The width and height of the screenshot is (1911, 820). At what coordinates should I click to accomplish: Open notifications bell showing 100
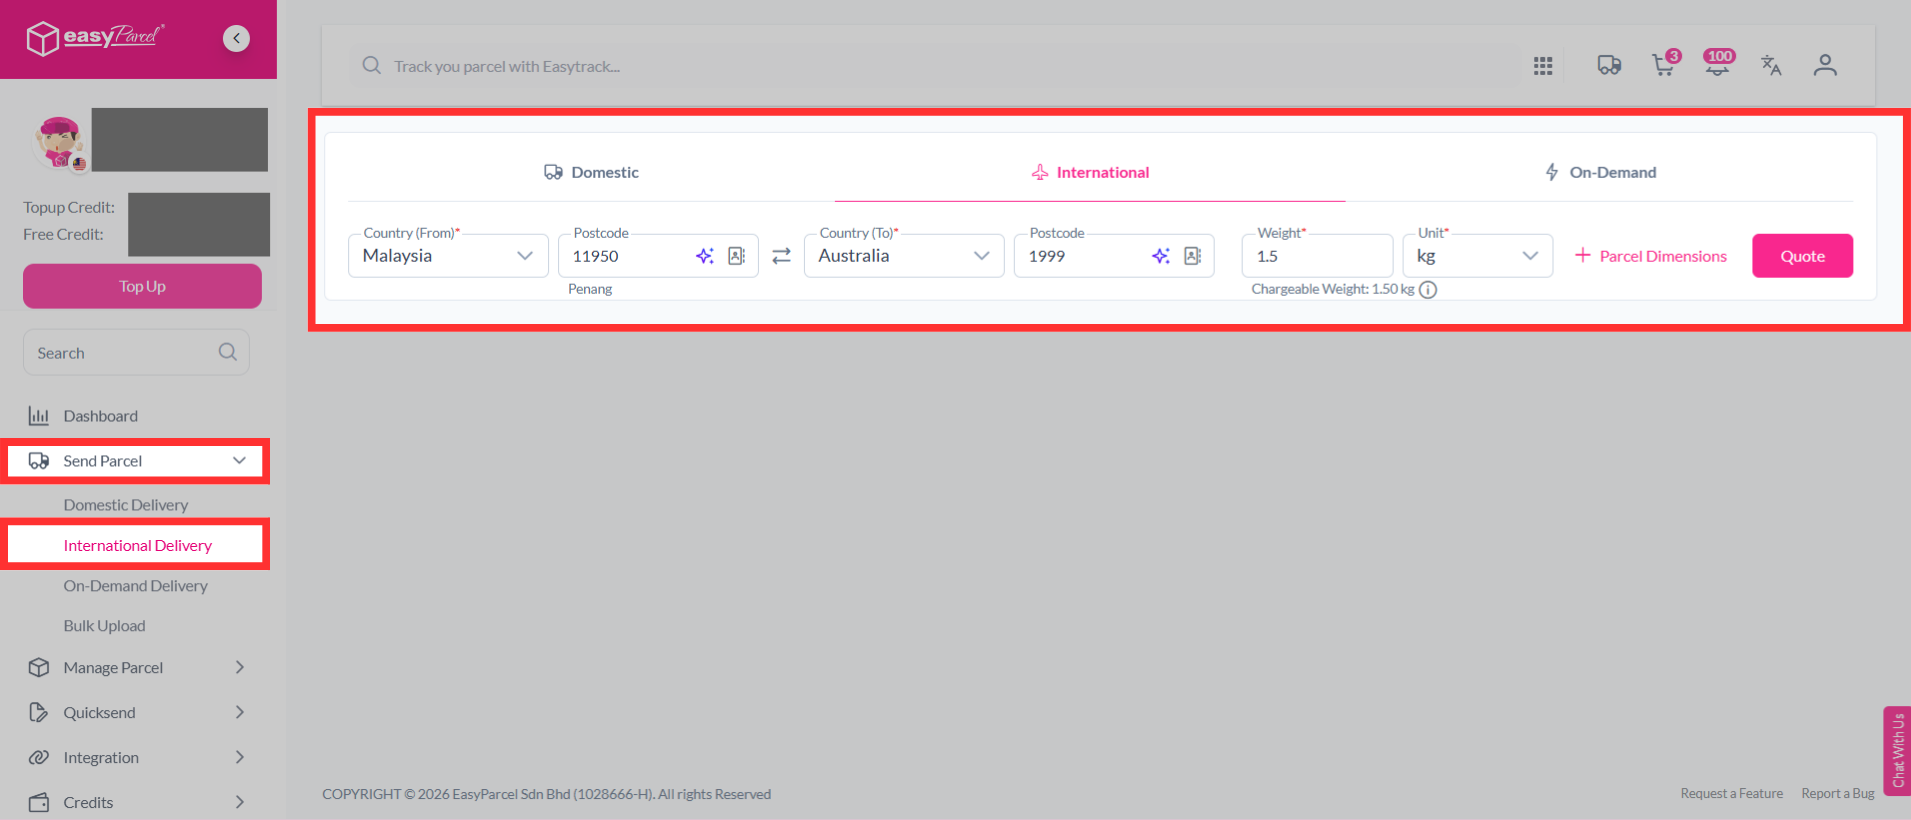coord(1718,63)
